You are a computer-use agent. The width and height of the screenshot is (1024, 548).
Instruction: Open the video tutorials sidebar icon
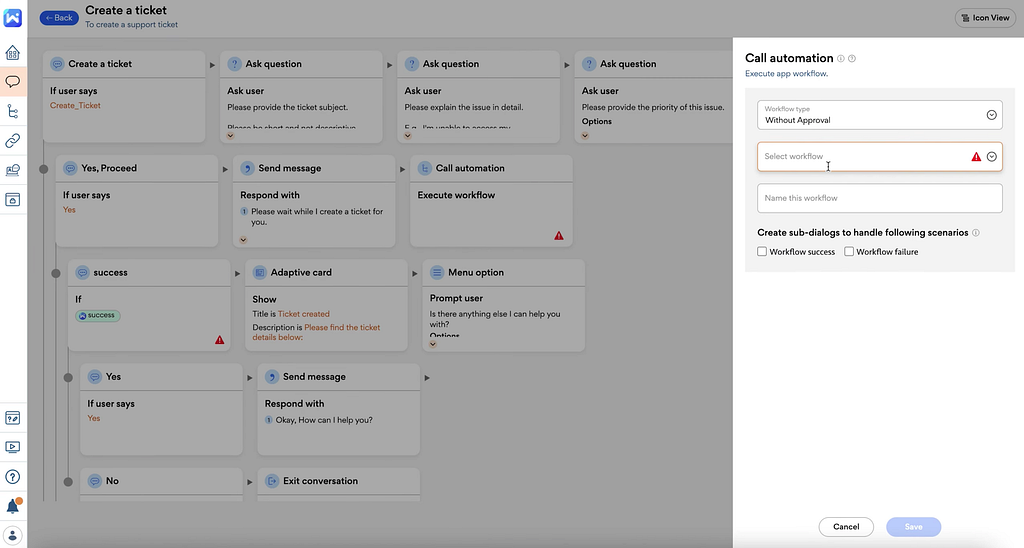pos(12,447)
